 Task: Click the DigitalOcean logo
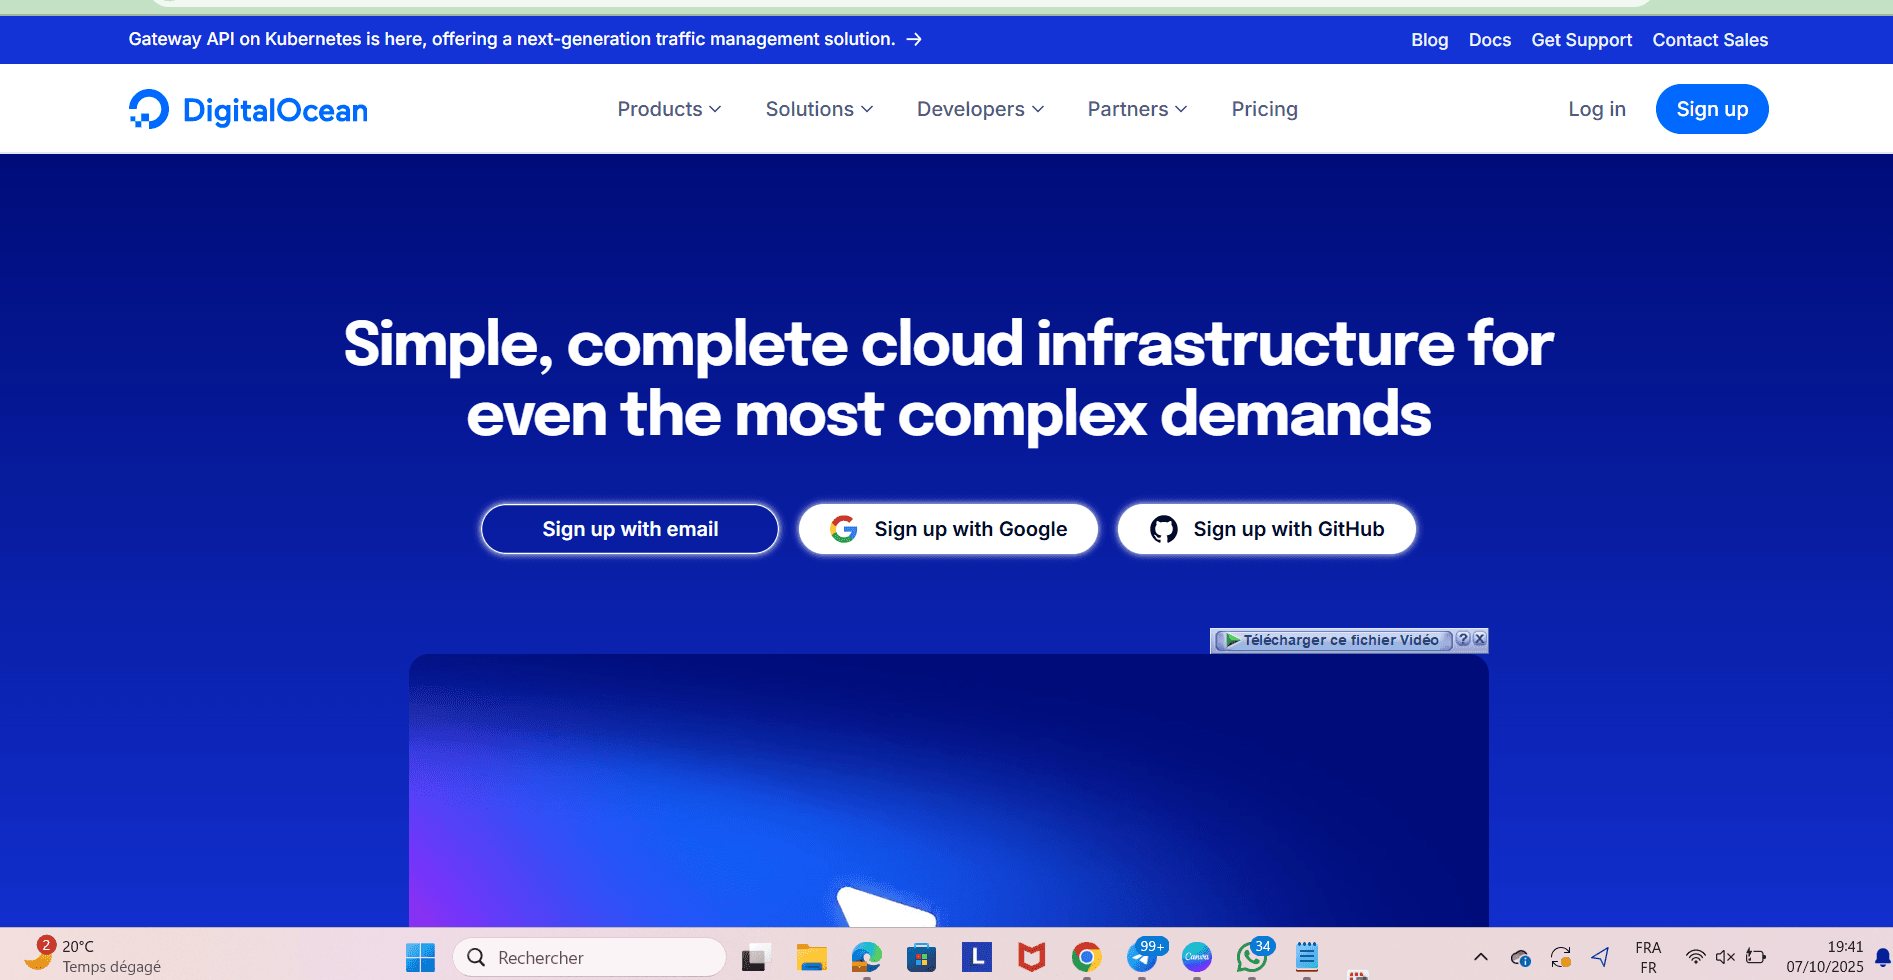(x=248, y=110)
